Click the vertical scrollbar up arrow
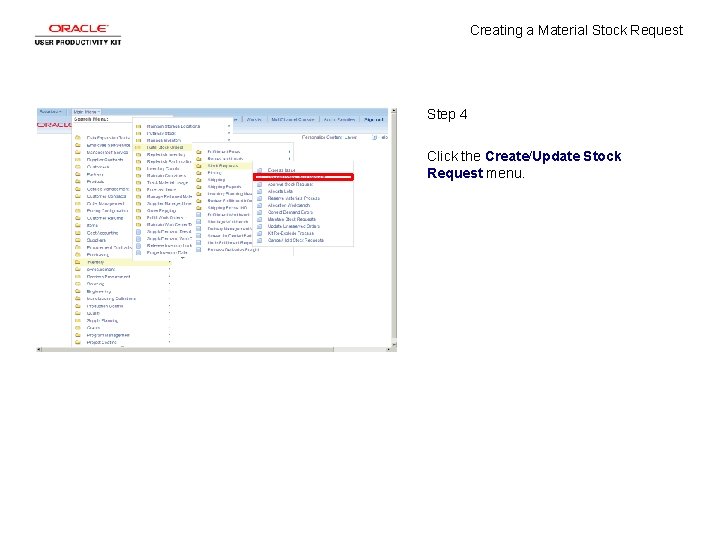This screenshot has height=540, width=720. (x=394, y=111)
